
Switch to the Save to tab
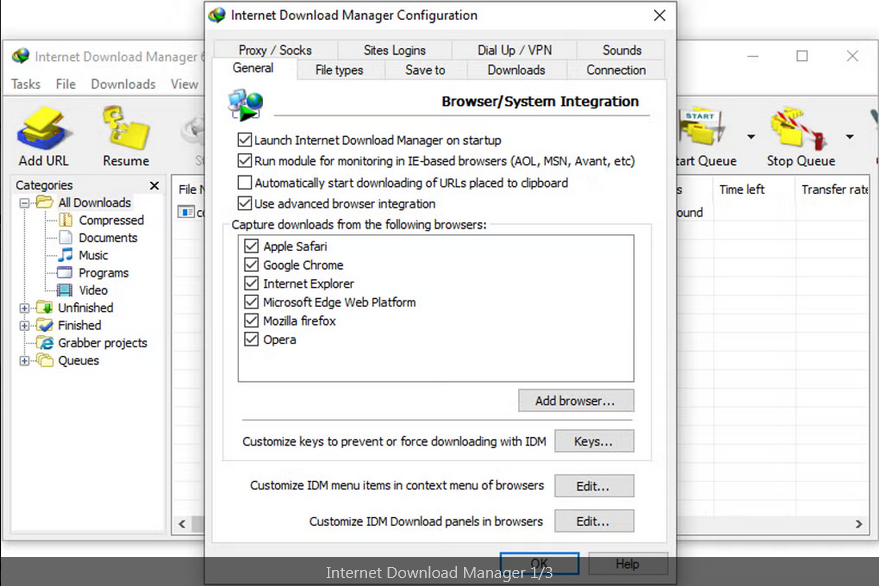coord(425,70)
